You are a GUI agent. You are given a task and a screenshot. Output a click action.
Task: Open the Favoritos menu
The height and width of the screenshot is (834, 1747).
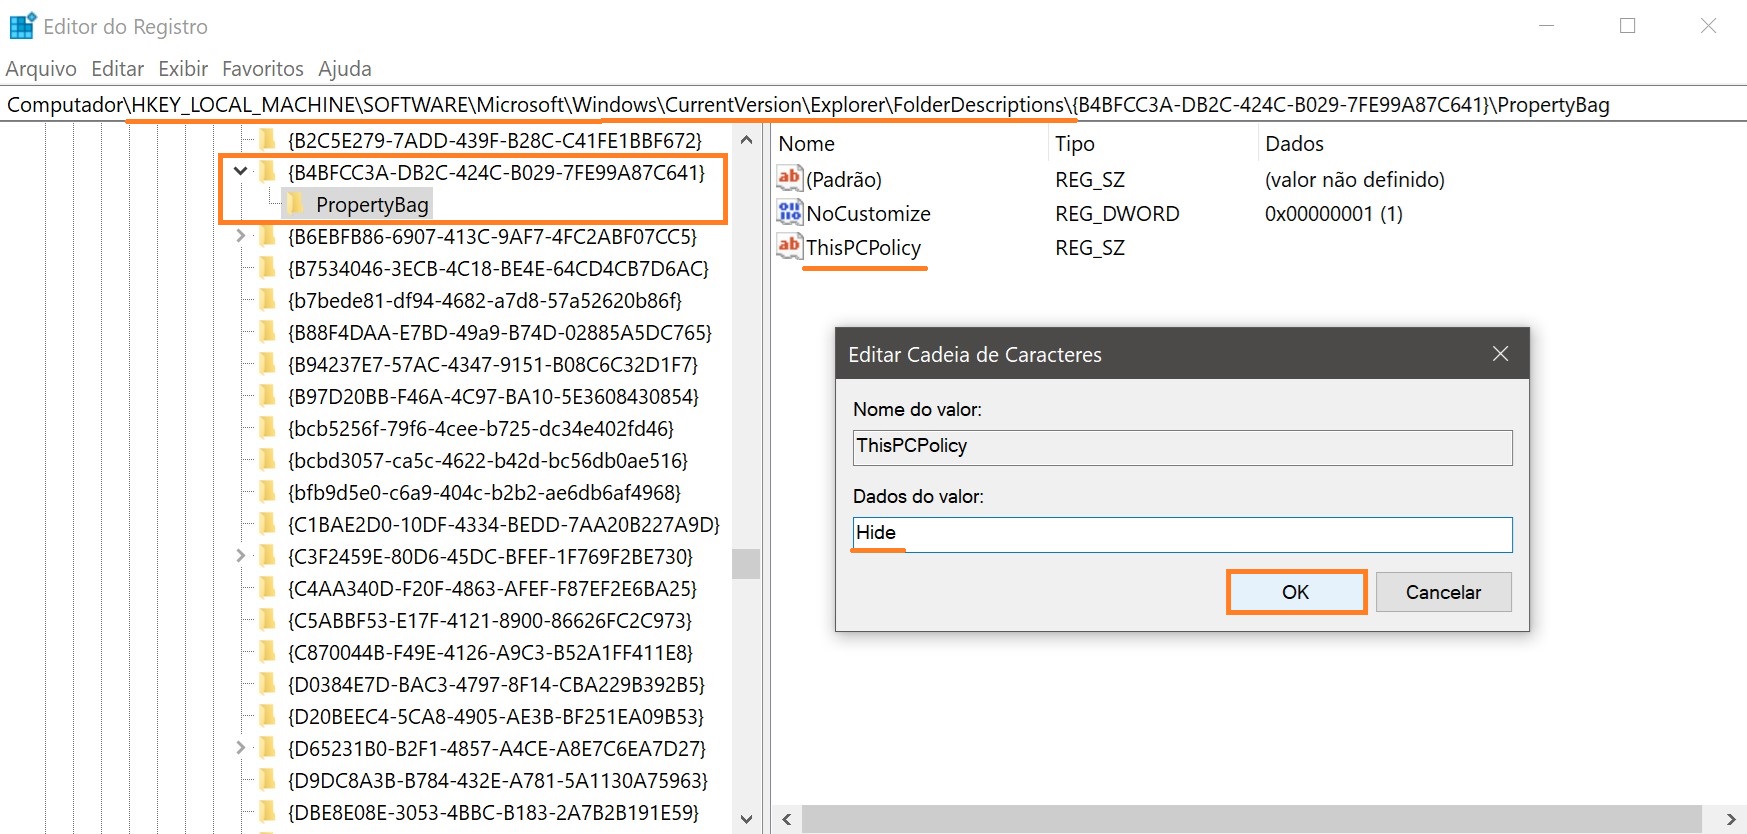click(x=263, y=69)
